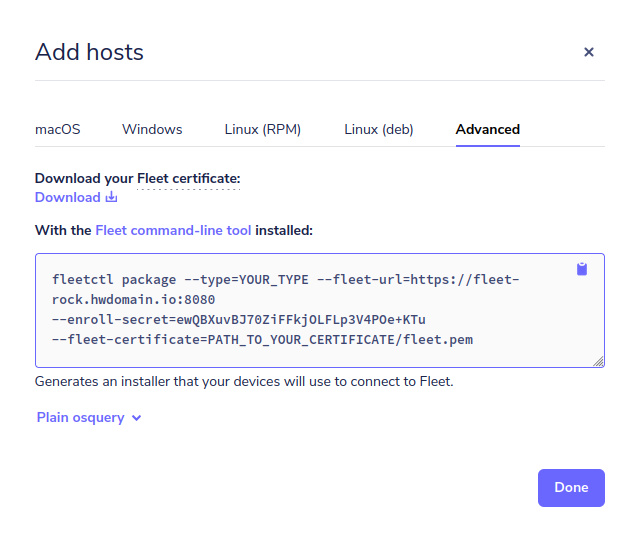
Task: Click the Download certificate link
Action: (x=68, y=197)
